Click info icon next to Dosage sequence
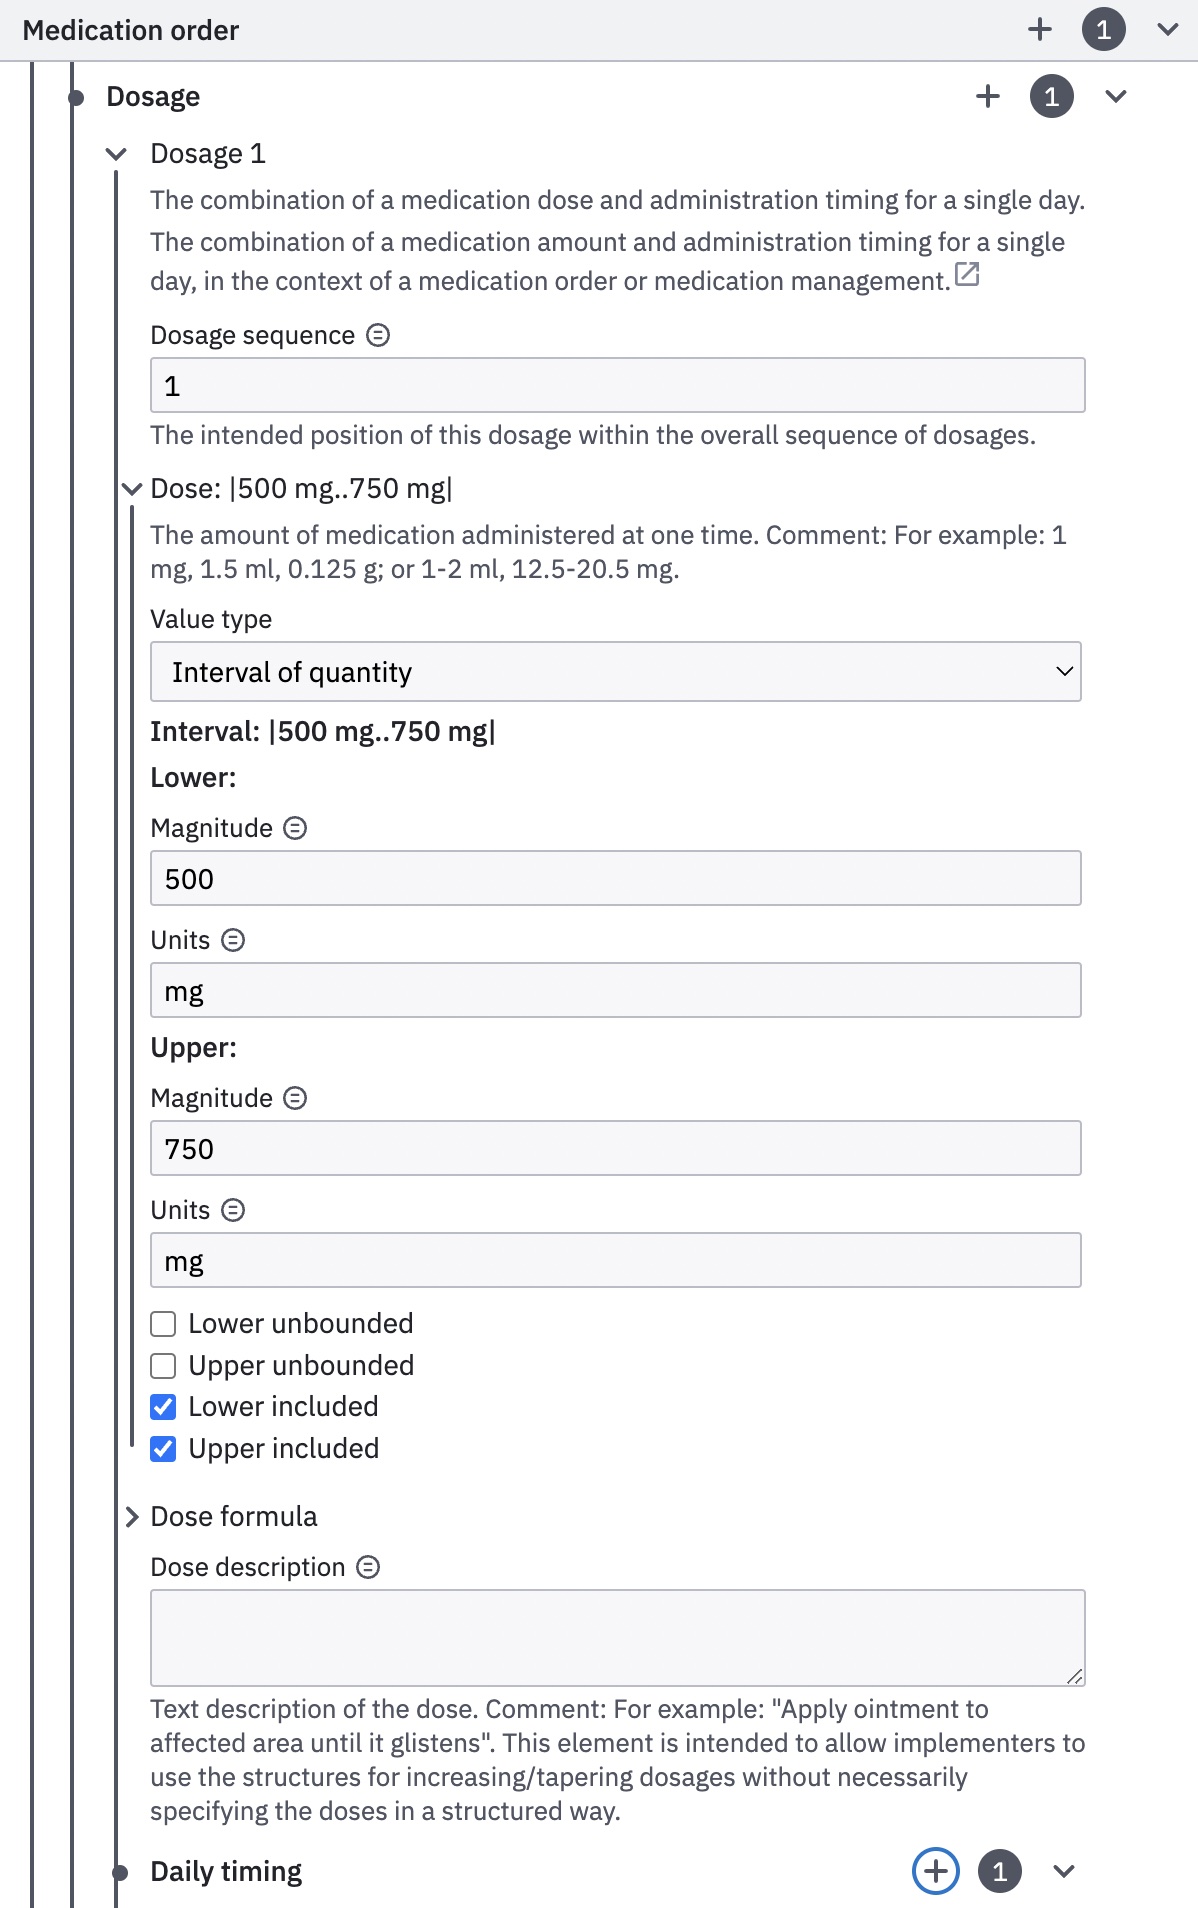The height and width of the screenshot is (1908, 1198). click(378, 335)
